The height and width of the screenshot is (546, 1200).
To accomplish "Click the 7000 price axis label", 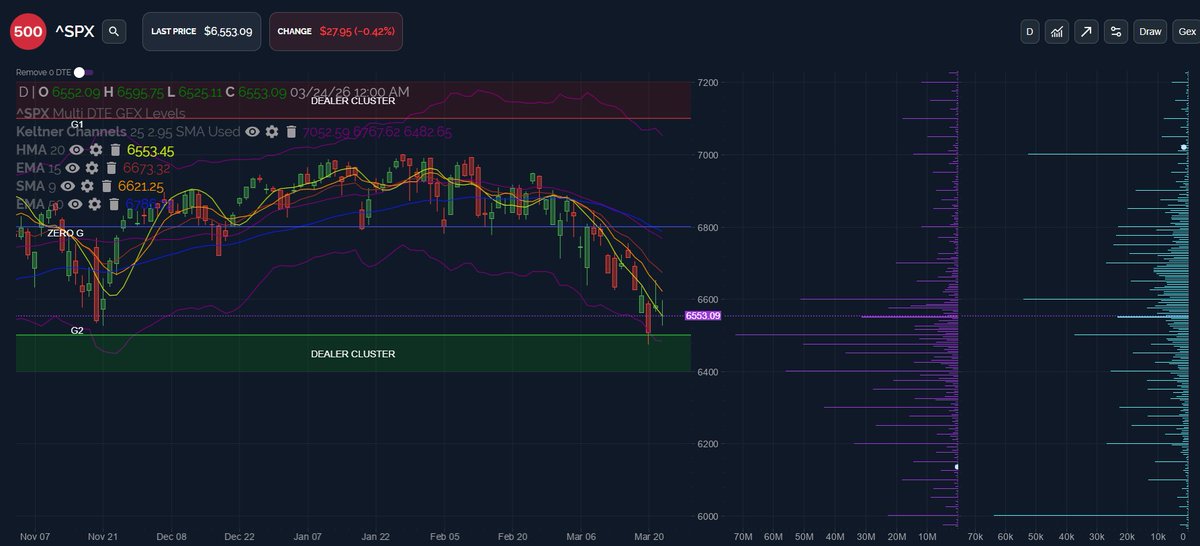I will (x=708, y=155).
